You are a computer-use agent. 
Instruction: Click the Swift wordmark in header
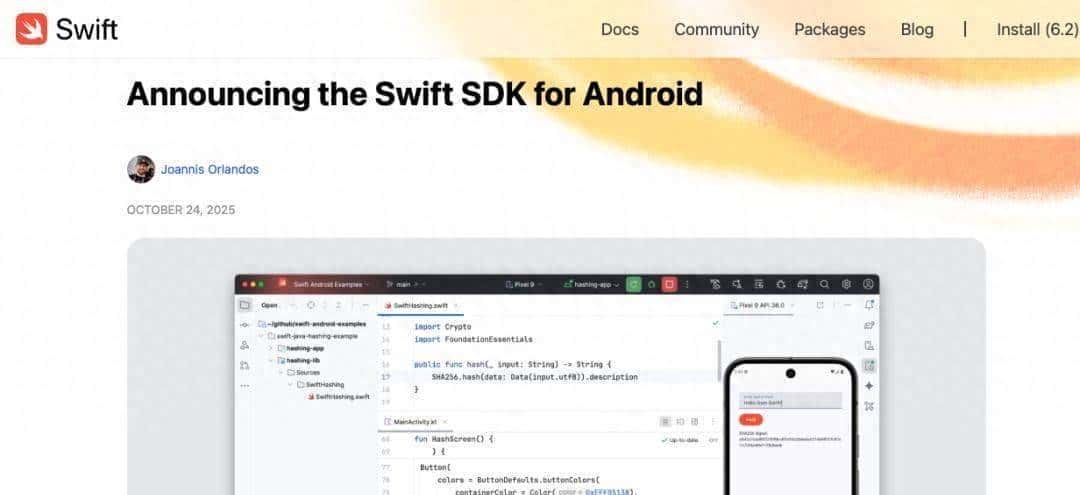[x=87, y=30]
